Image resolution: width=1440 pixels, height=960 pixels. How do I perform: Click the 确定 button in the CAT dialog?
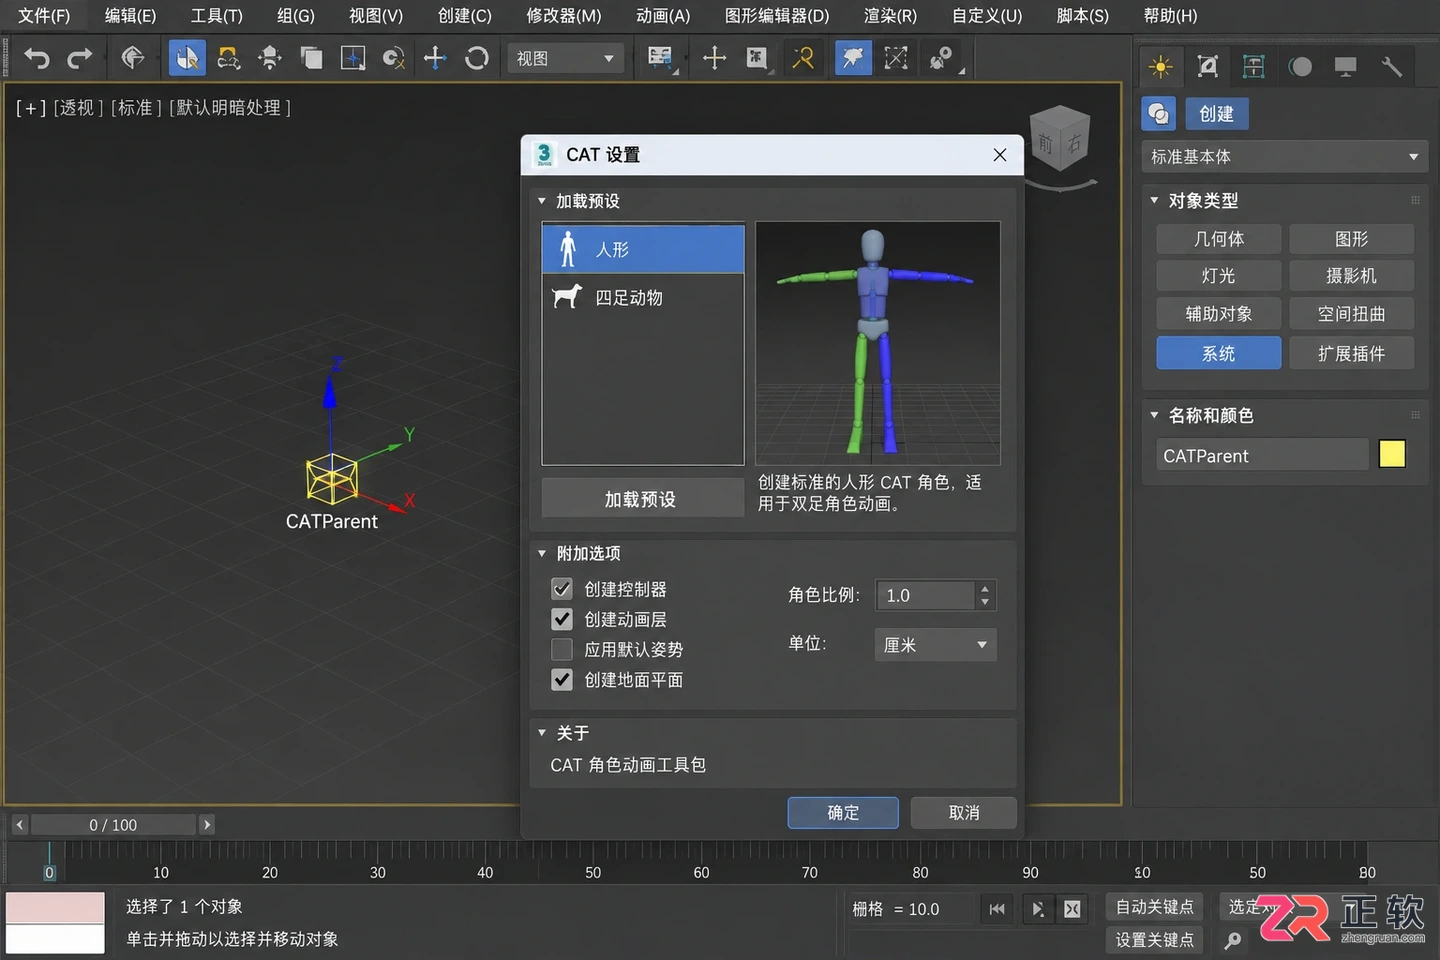[x=843, y=813]
